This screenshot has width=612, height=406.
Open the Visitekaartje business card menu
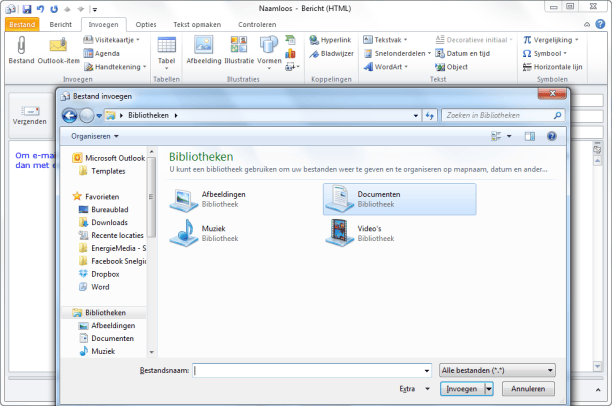point(112,39)
